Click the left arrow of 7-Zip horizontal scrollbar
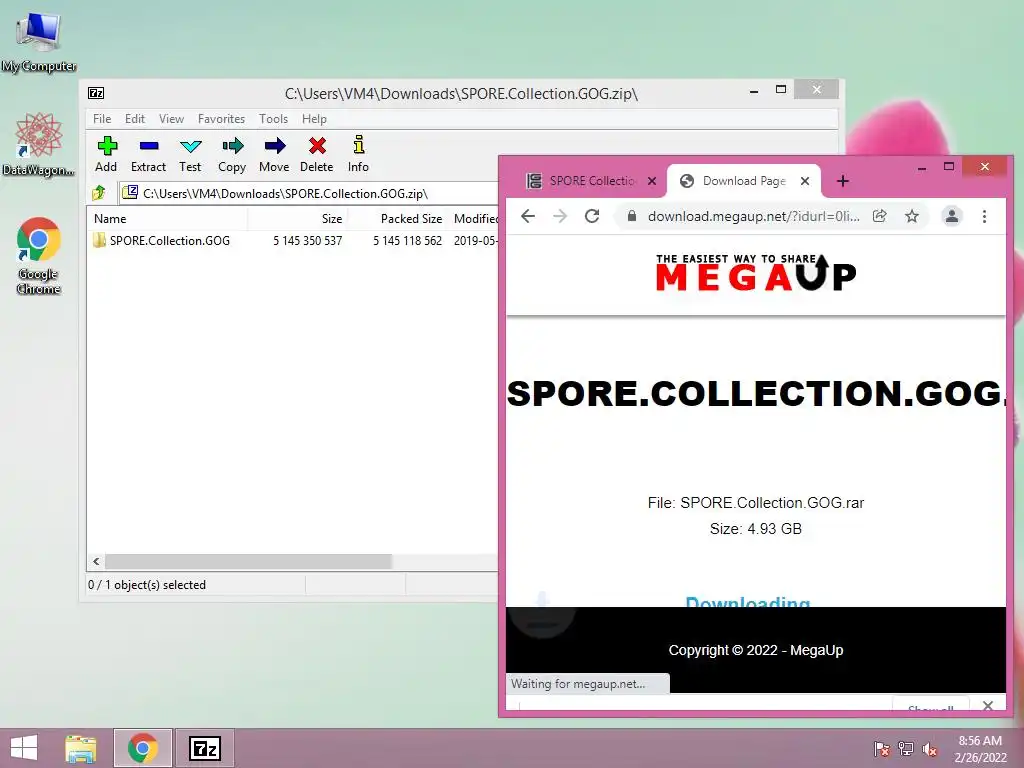Screen dimensions: 1024x768 pyautogui.click(x=96, y=562)
